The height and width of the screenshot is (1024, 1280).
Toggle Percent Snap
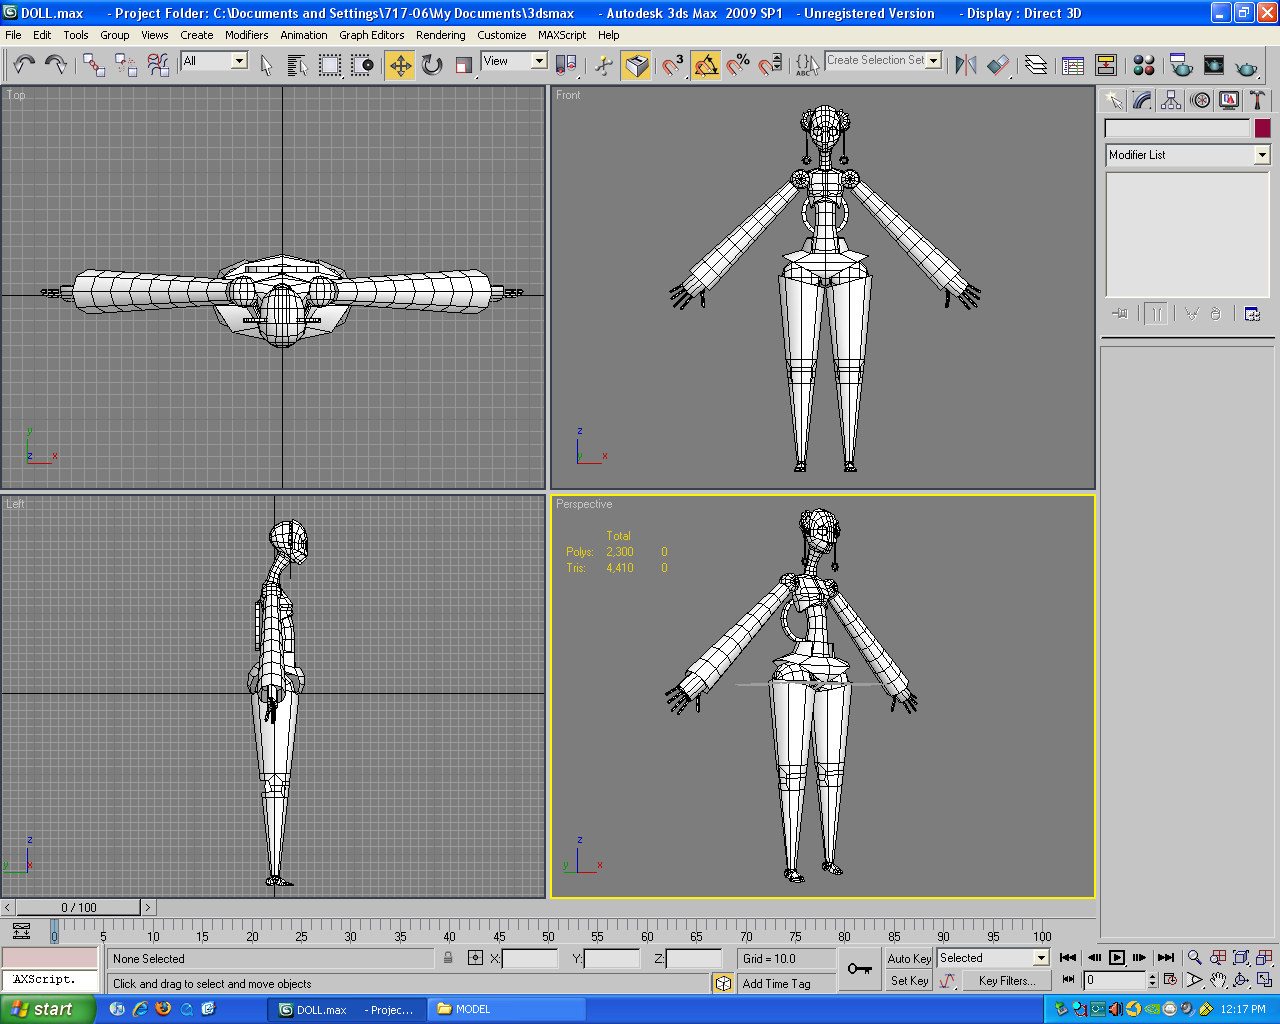pyautogui.click(x=738, y=65)
